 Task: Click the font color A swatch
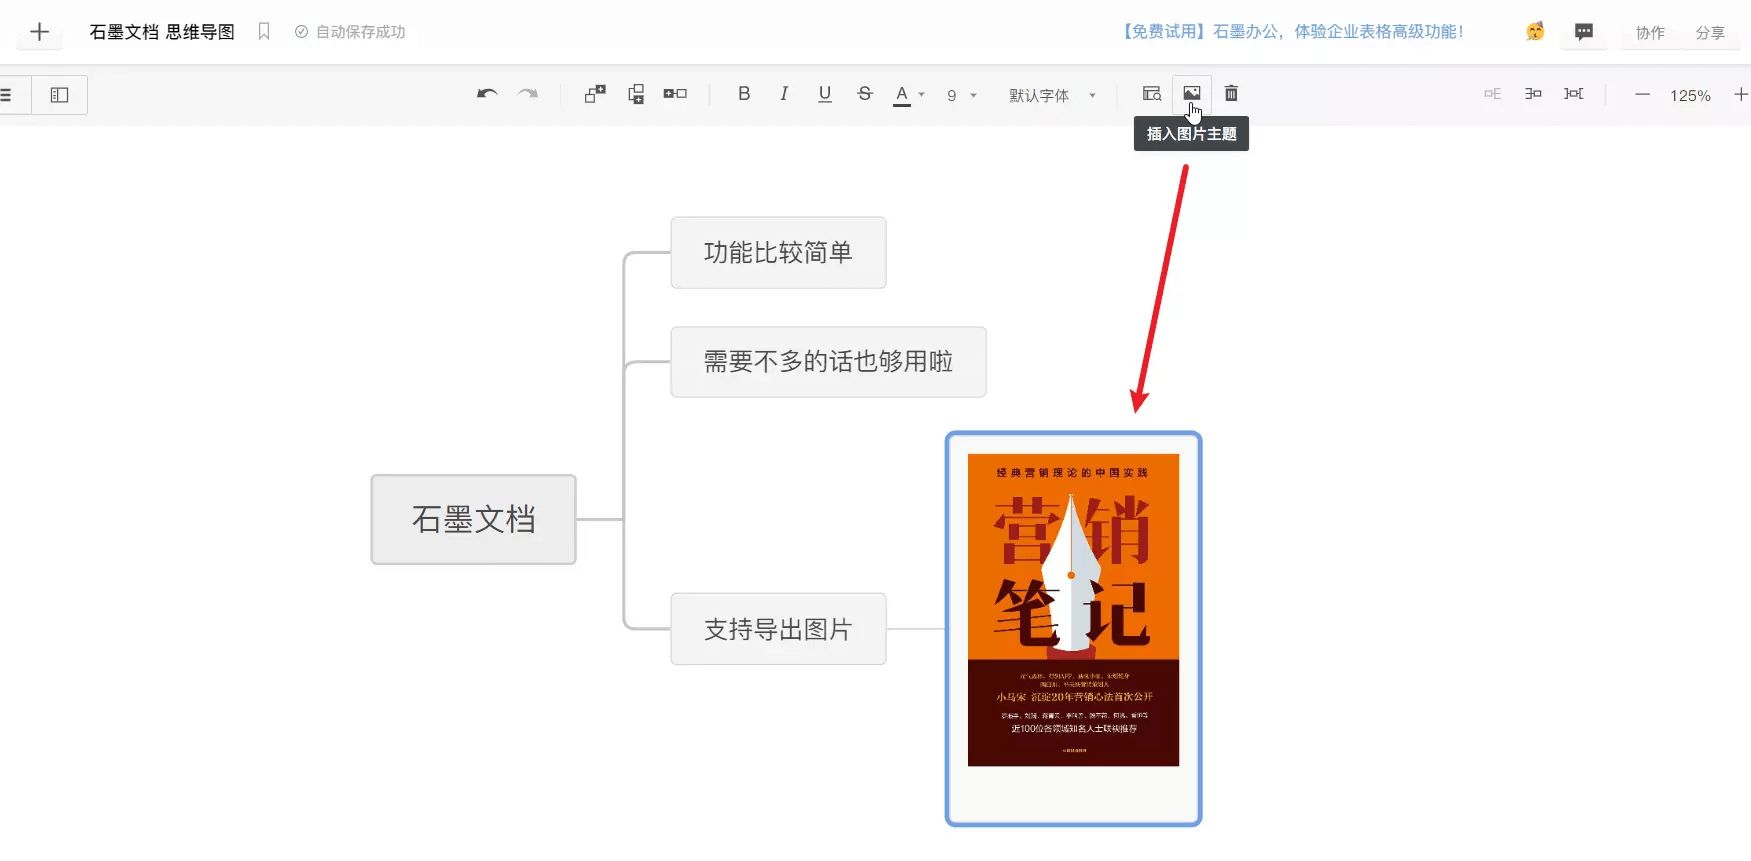coord(901,94)
